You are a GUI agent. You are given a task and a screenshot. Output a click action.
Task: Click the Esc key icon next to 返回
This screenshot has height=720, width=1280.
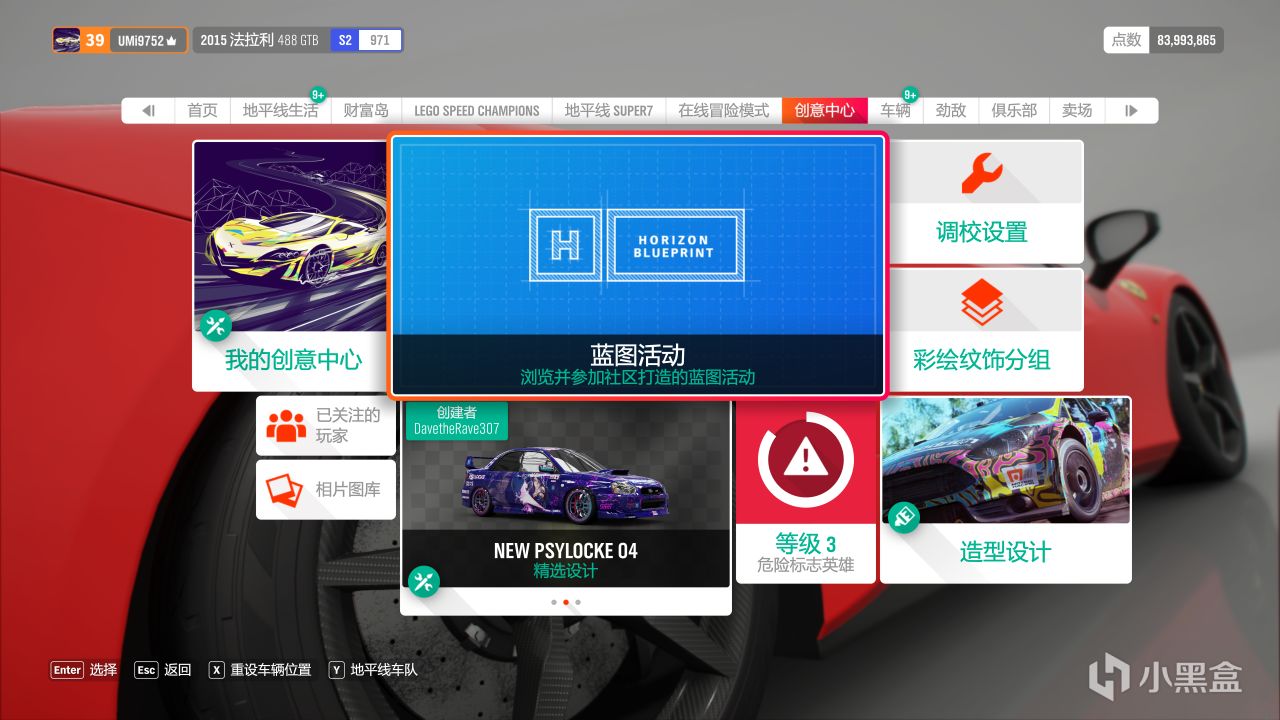(x=146, y=670)
